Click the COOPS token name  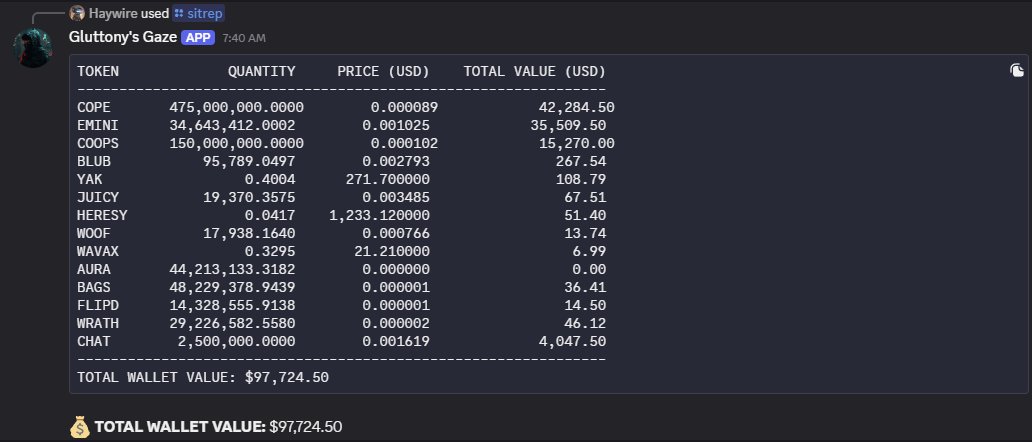pyautogui.click(x=98, y=143)
